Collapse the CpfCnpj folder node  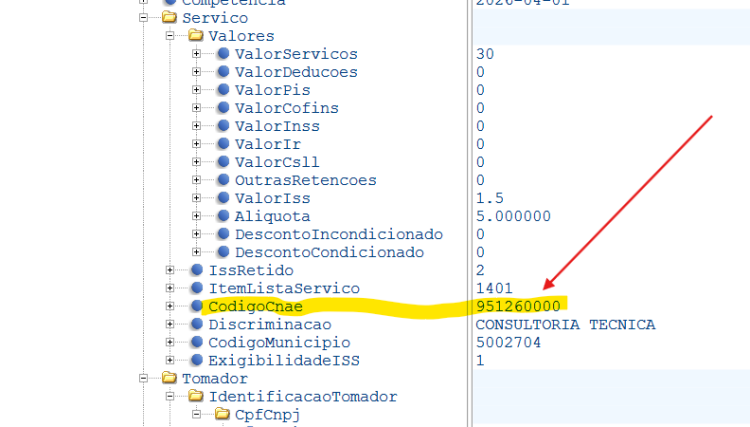click(196, 414)
